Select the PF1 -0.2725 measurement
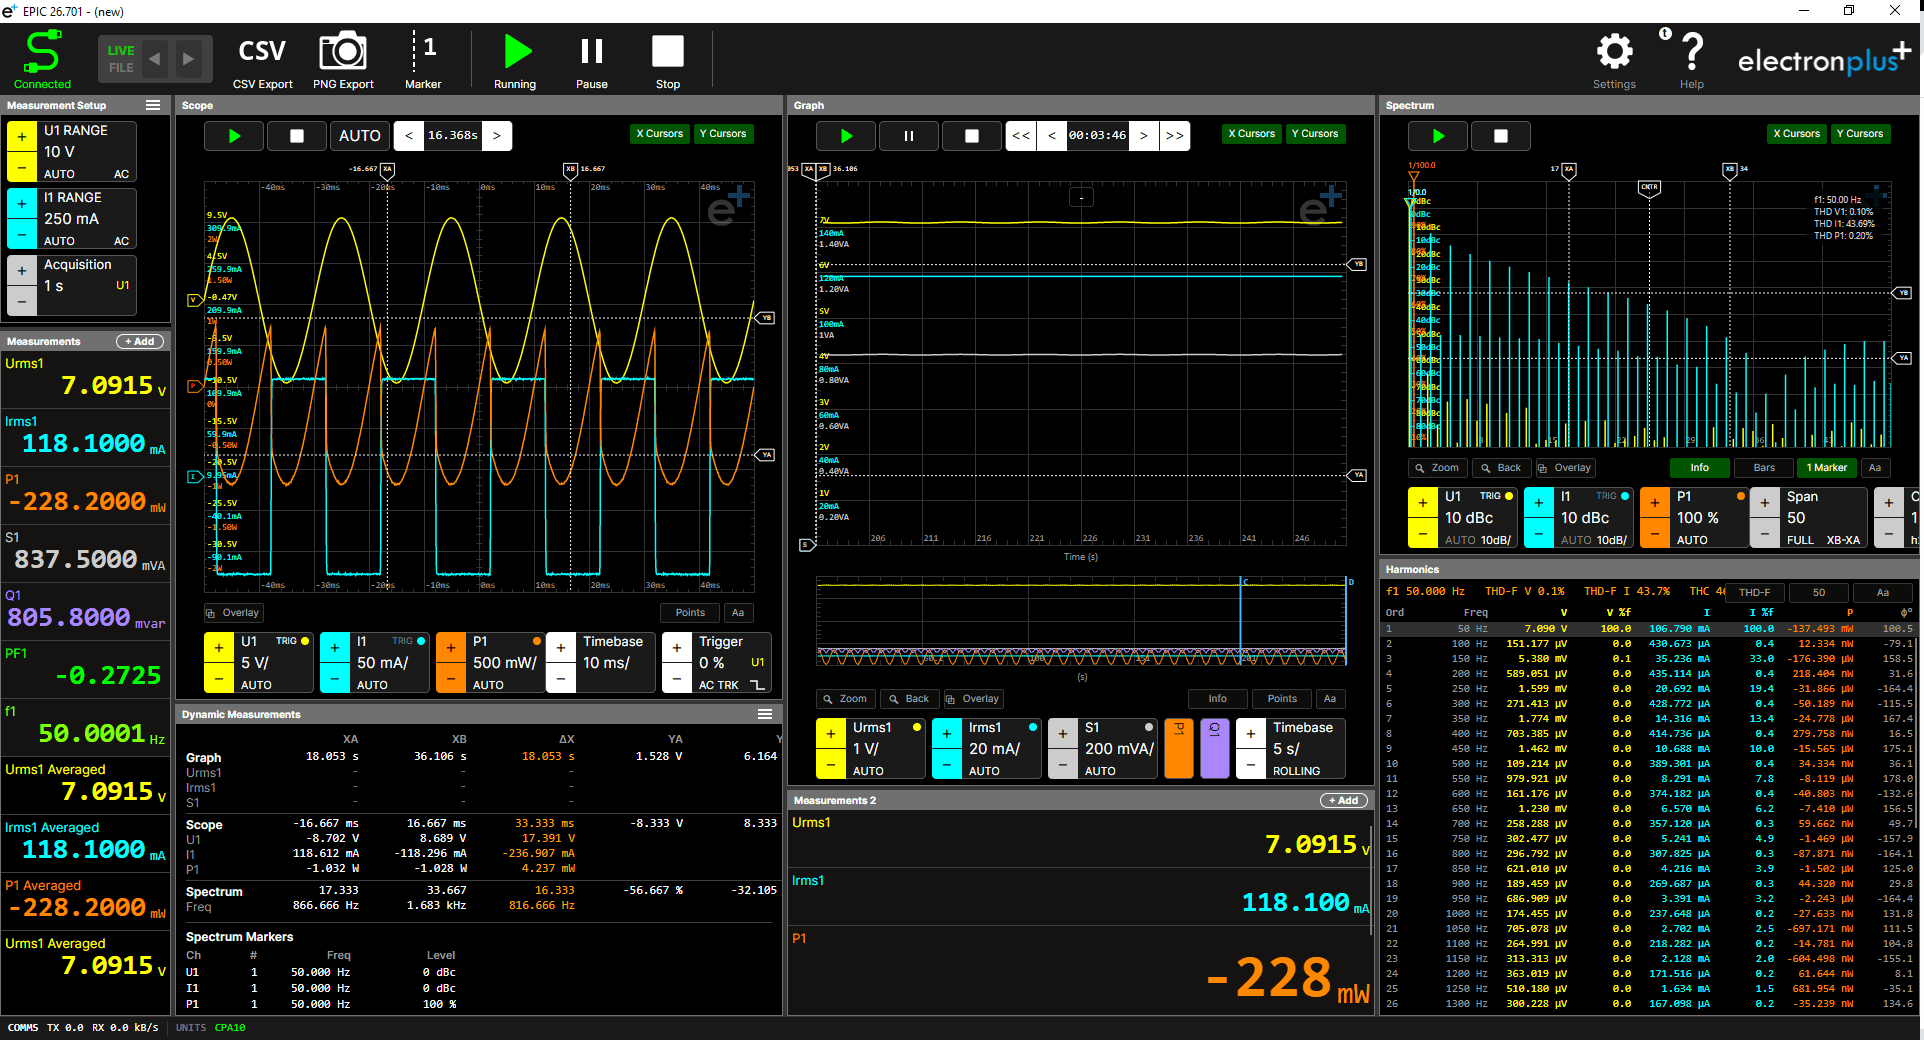 tap(85, 668)
